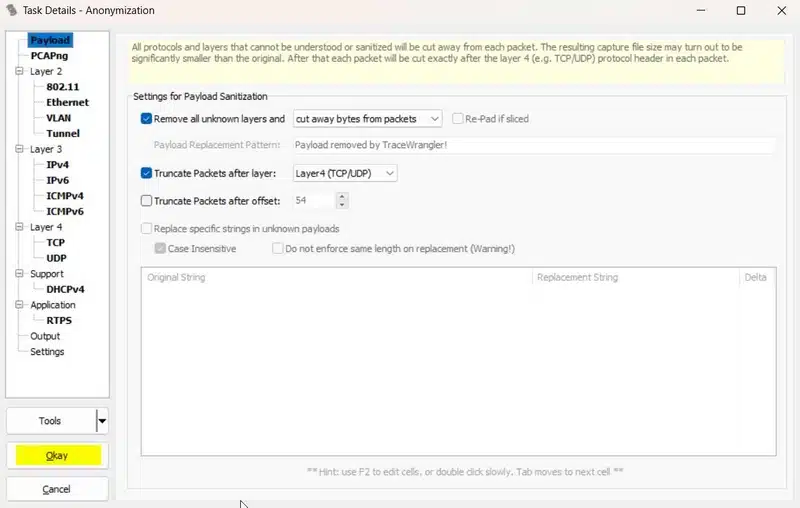The image size is (800, 508).
Task: Toggle Do not enforce same length checkbox
Action: tap(278, 248)
